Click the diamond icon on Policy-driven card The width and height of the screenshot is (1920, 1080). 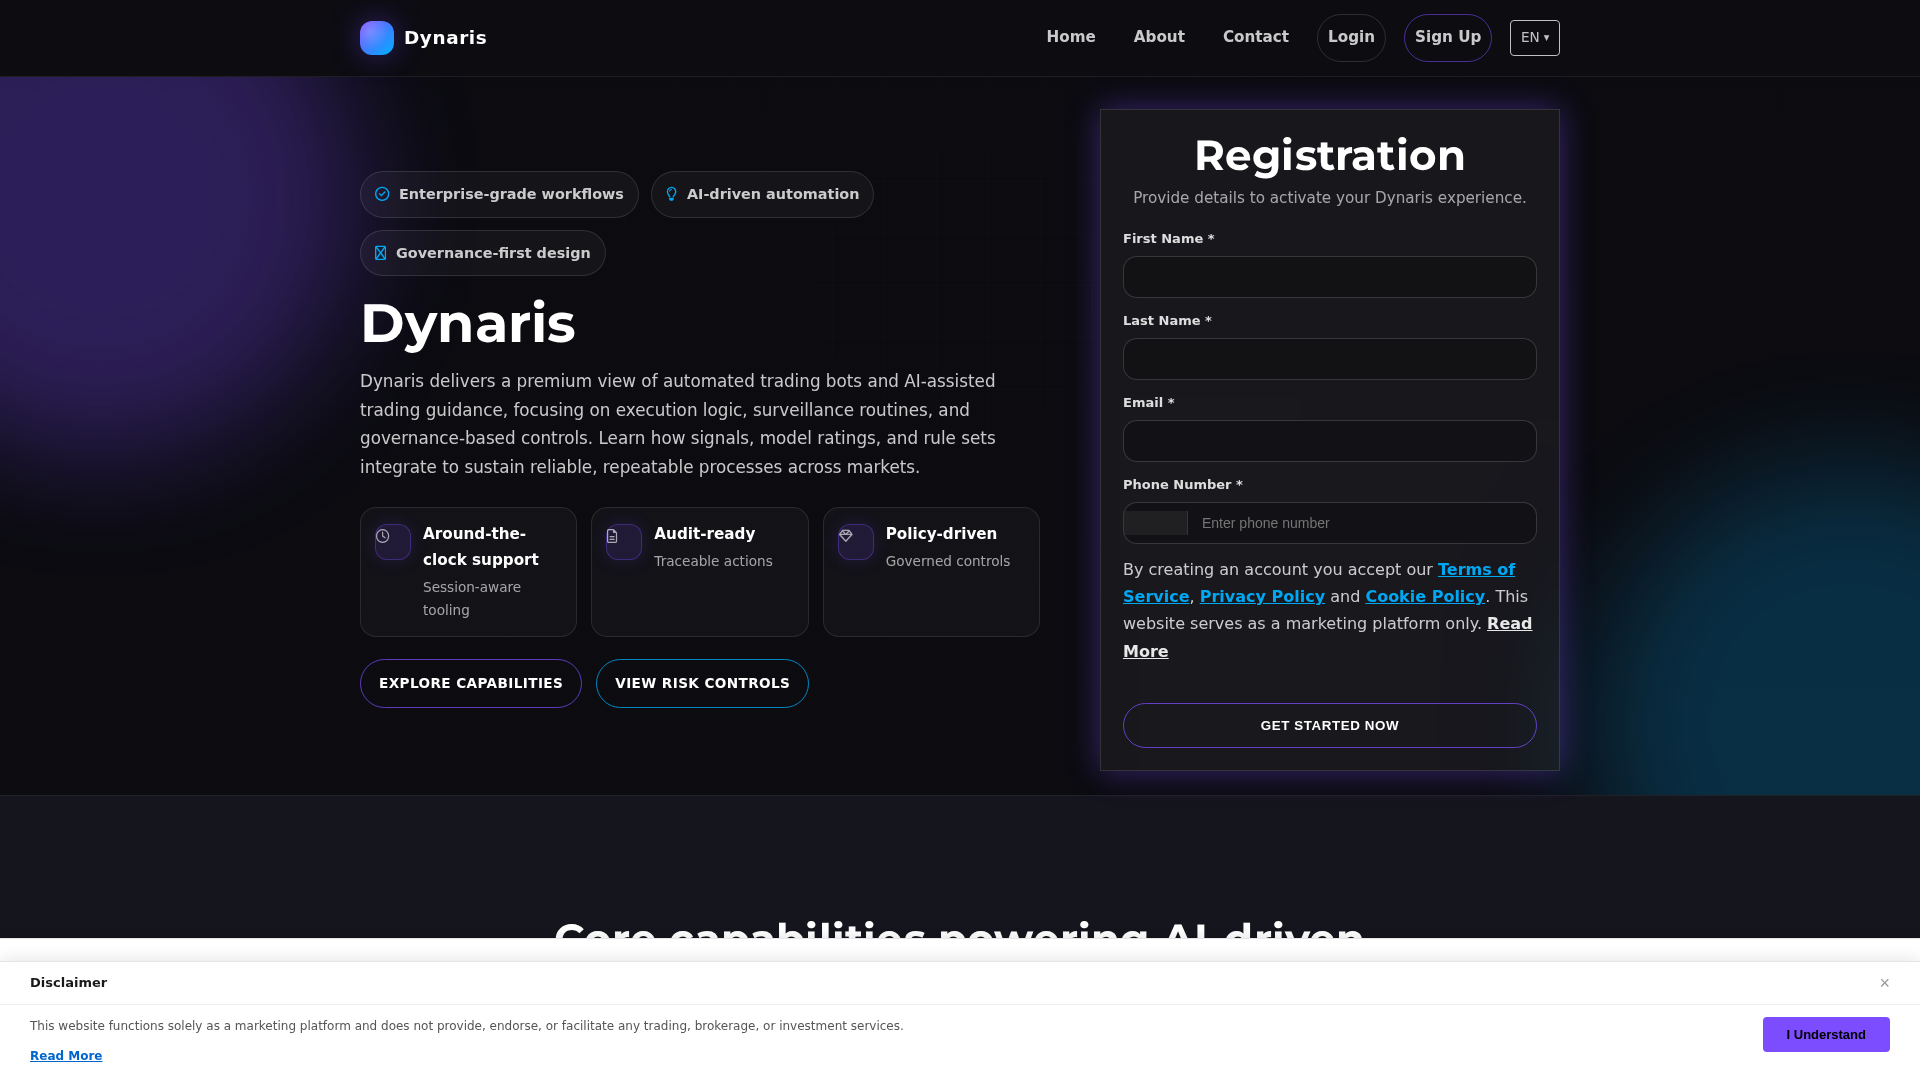pyautogui.click(x=846, y=536)
